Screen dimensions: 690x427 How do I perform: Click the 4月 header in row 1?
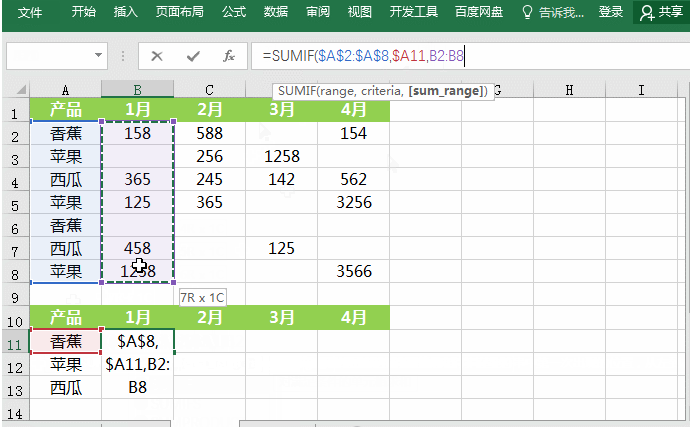[353, 110]
